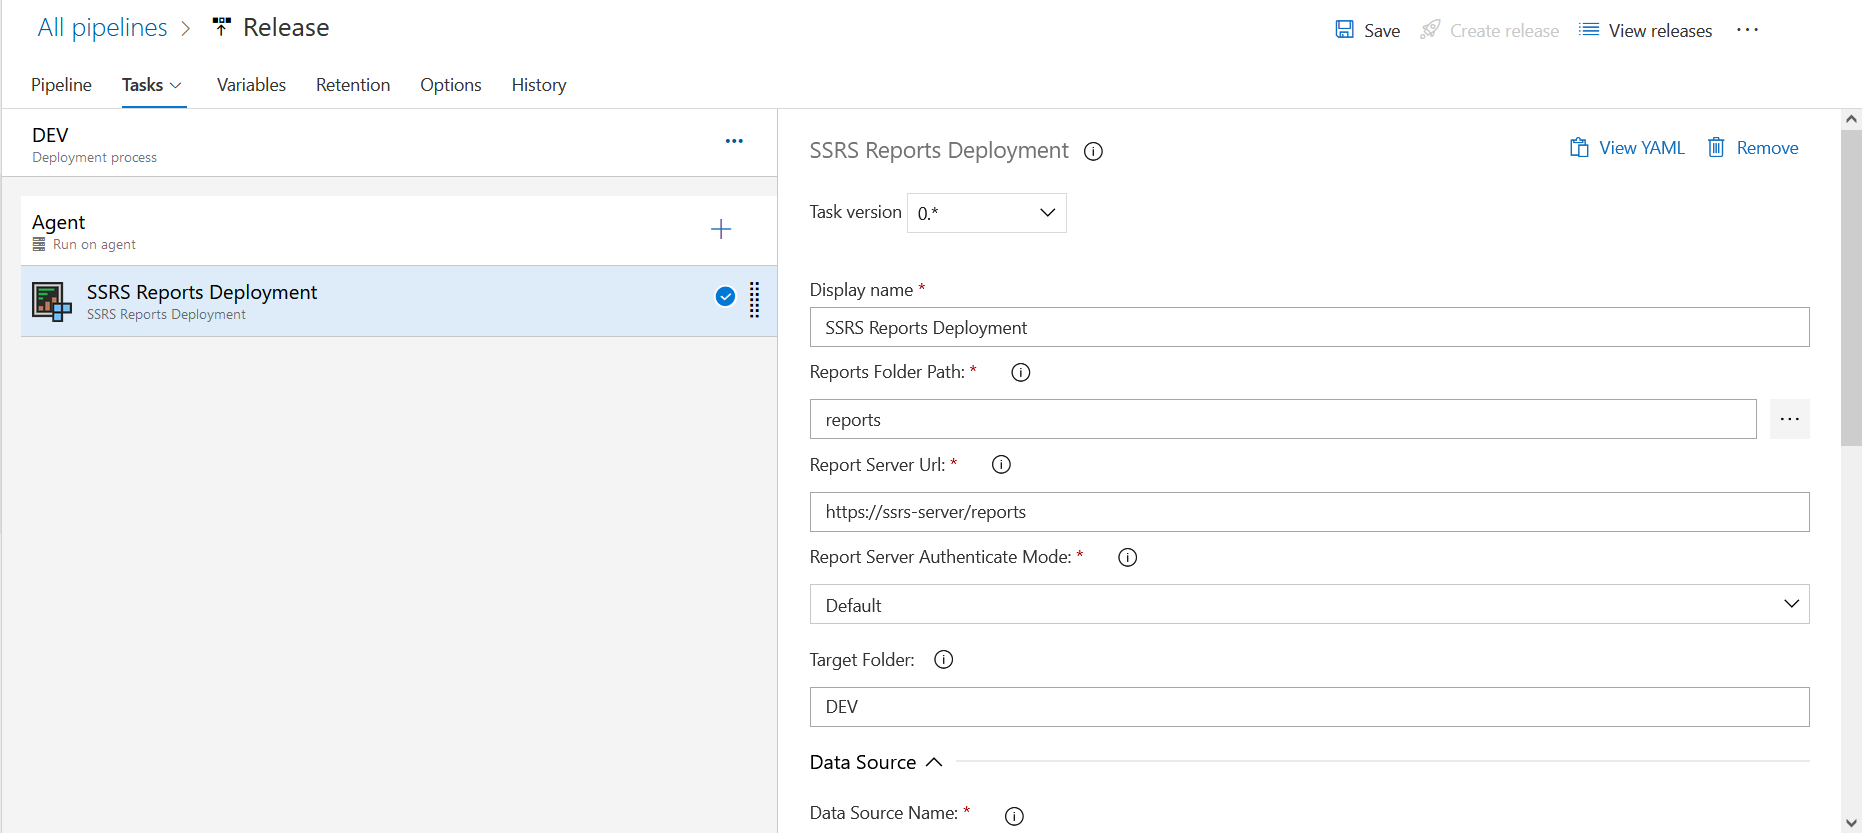The image size is (1862, 833).
Task: Open the more actions ellipsis in the header
Action: [x=1747, y=30]
